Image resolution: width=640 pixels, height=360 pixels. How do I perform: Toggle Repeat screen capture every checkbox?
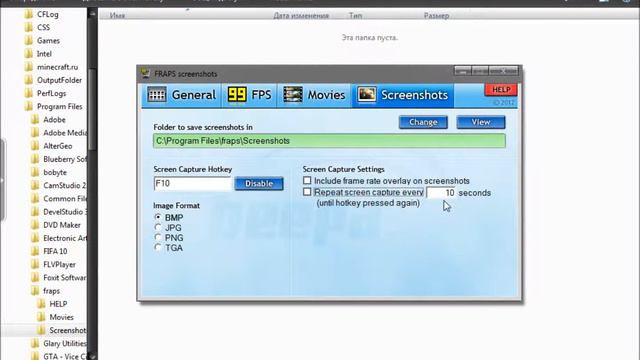click(x=307, y=192)
